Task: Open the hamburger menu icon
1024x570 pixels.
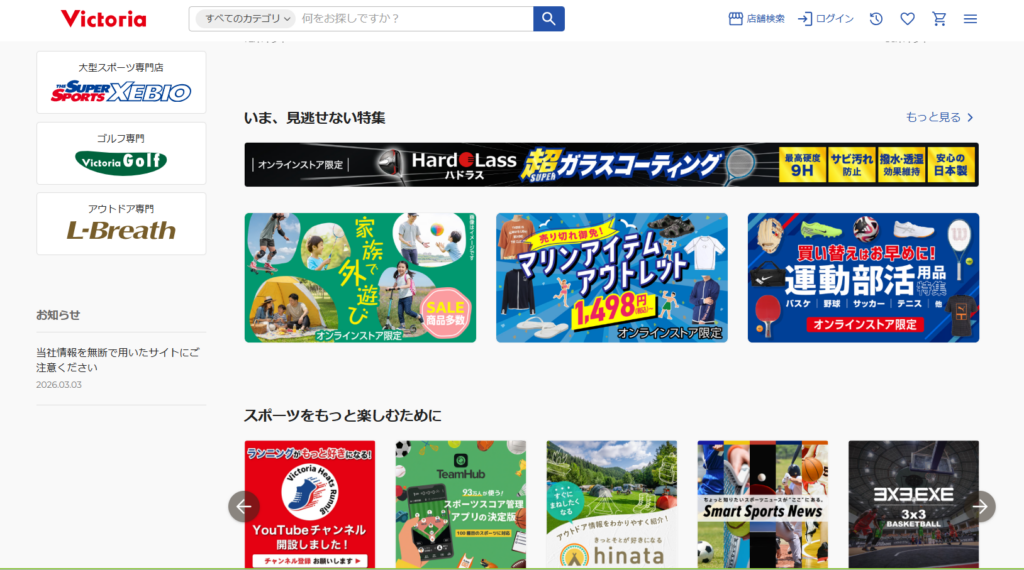Action: coord(970,19)
